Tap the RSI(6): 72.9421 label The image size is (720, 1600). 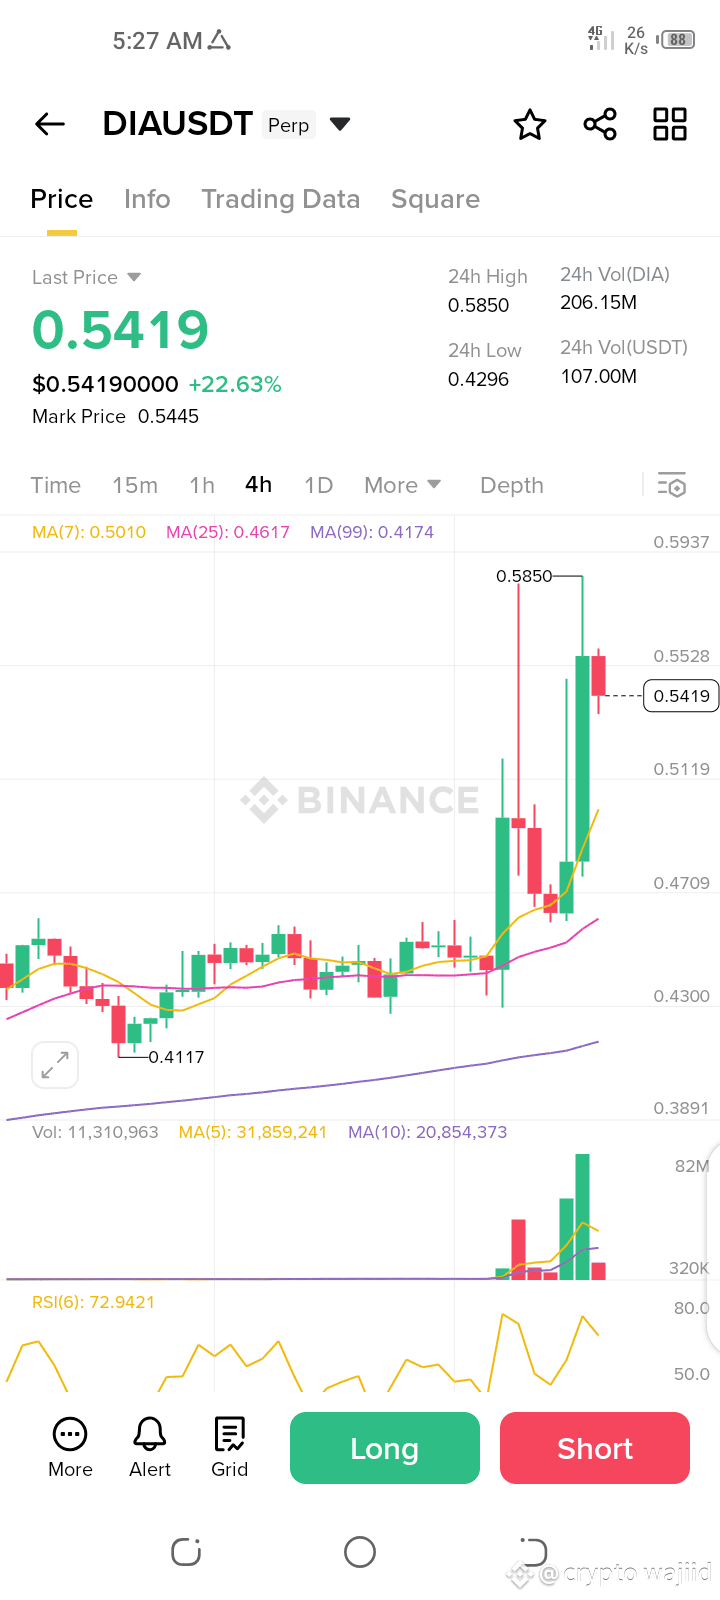[94, 1302]
